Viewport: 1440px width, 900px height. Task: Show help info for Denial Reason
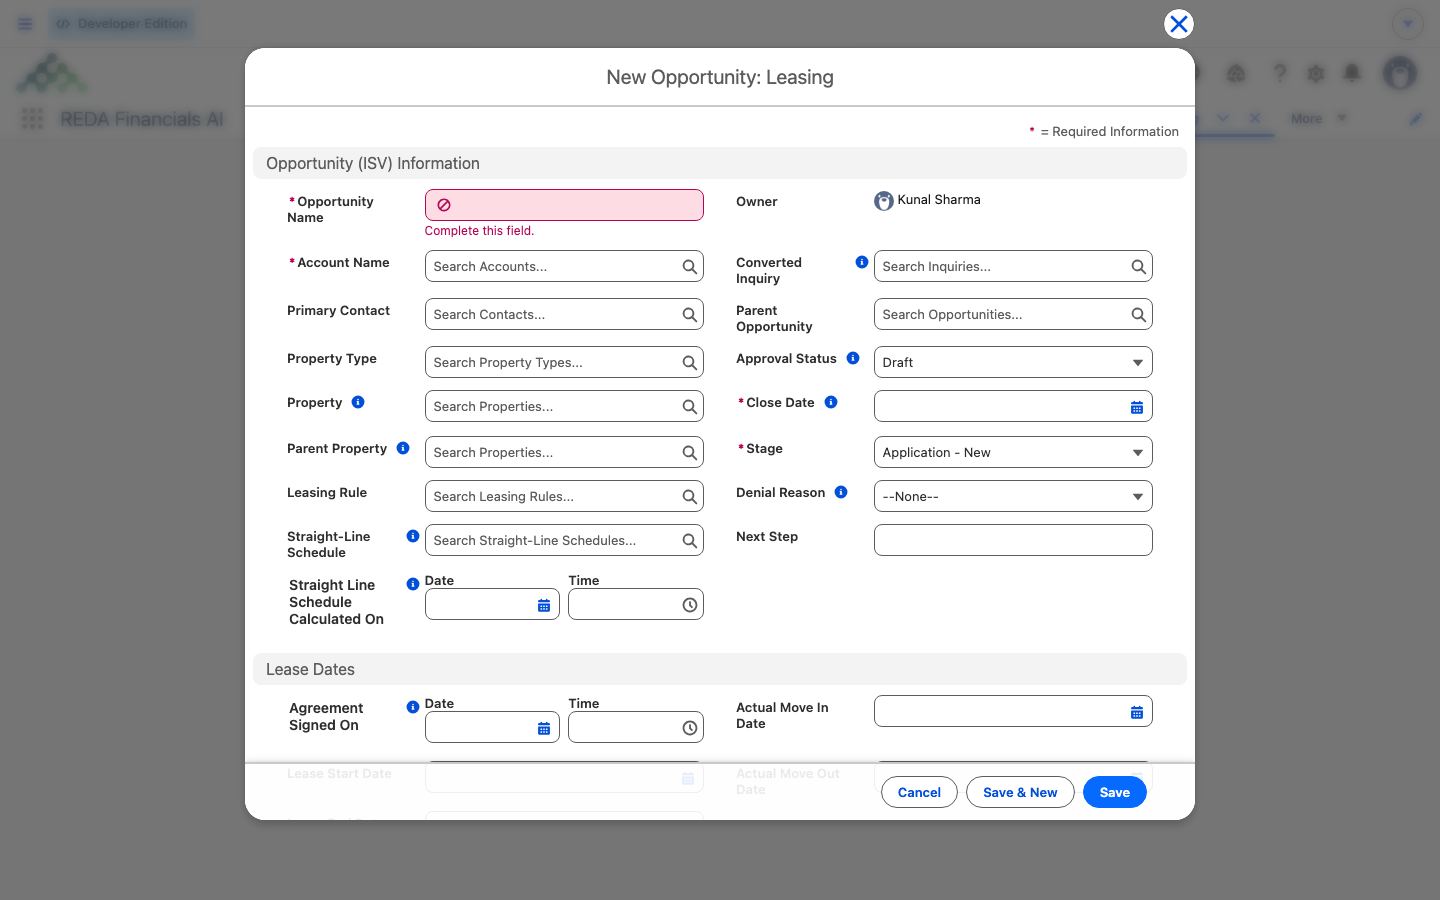coord(841,492)
